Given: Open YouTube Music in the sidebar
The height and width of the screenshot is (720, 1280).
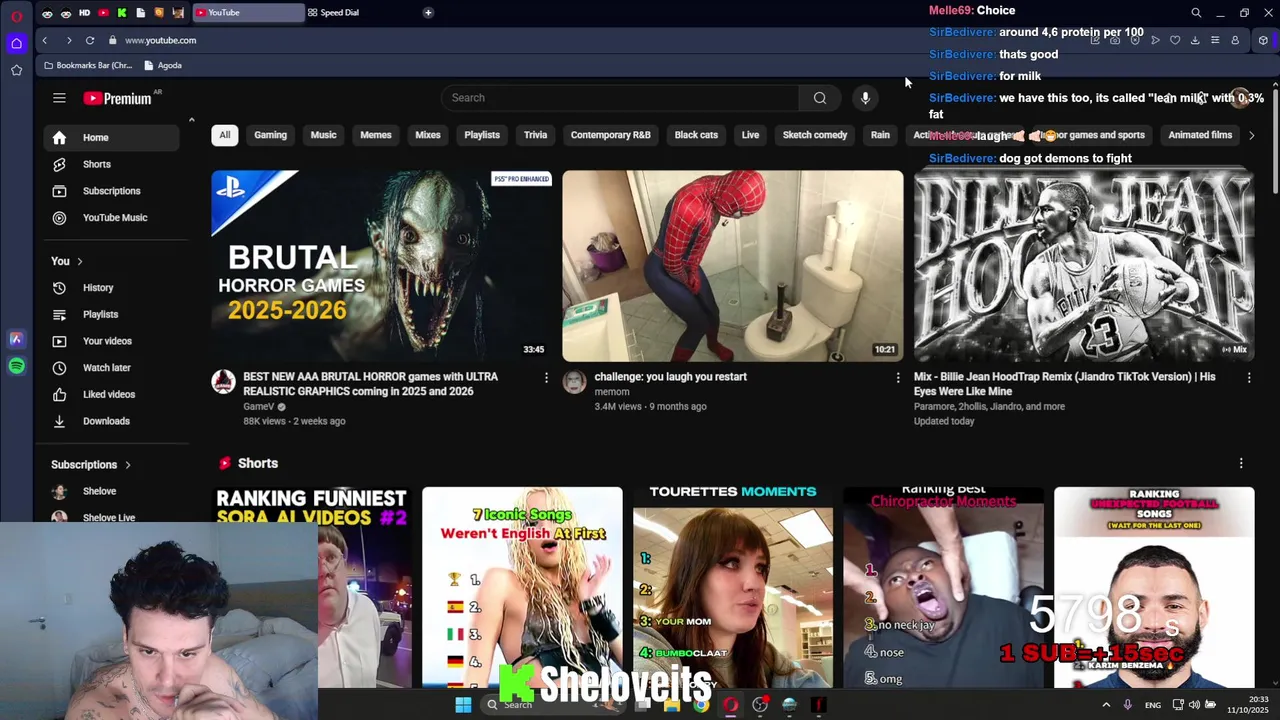Looking at the screenshot, I should (x=111, y=218).
